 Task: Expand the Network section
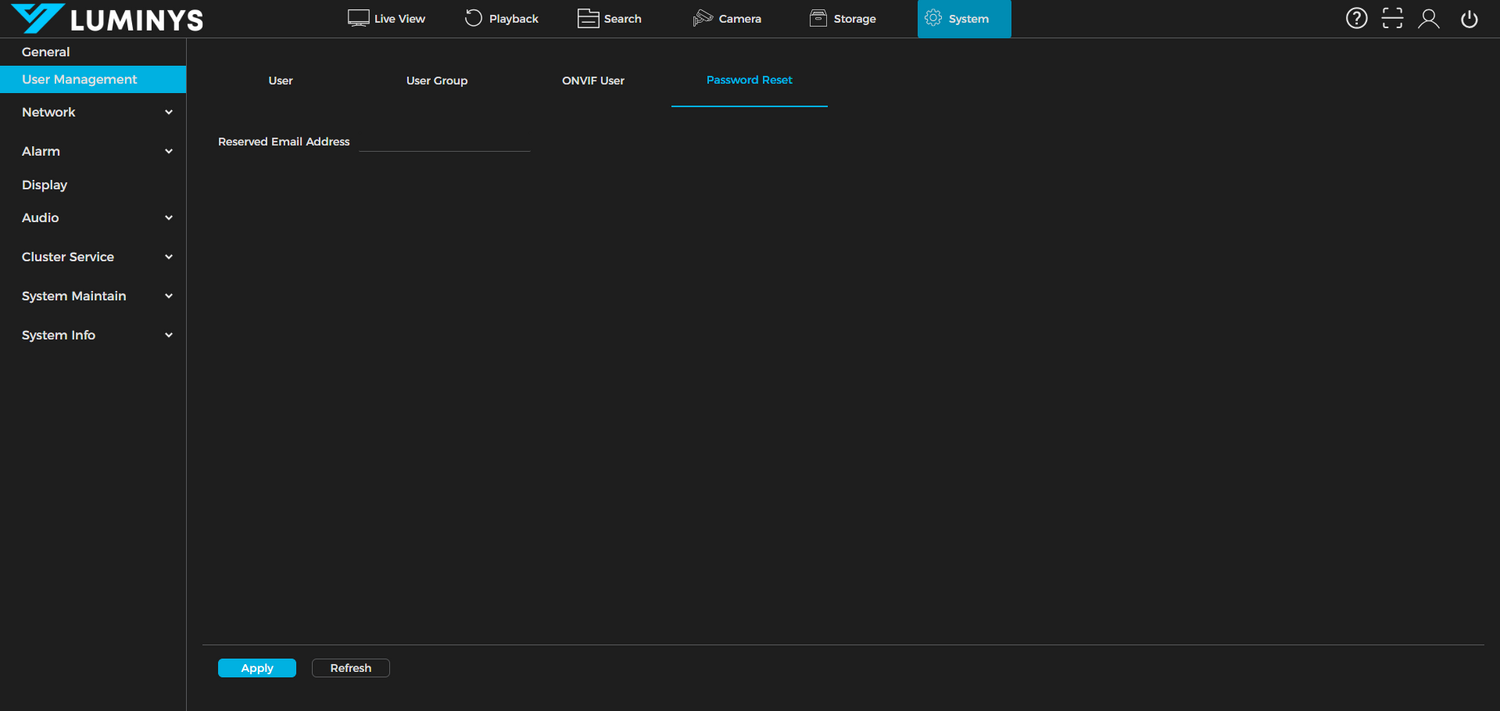pos(93,112)
